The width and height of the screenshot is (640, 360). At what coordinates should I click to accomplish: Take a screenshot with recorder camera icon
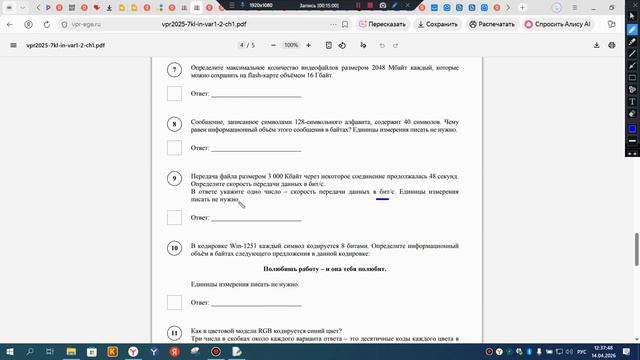click(383, 5)
